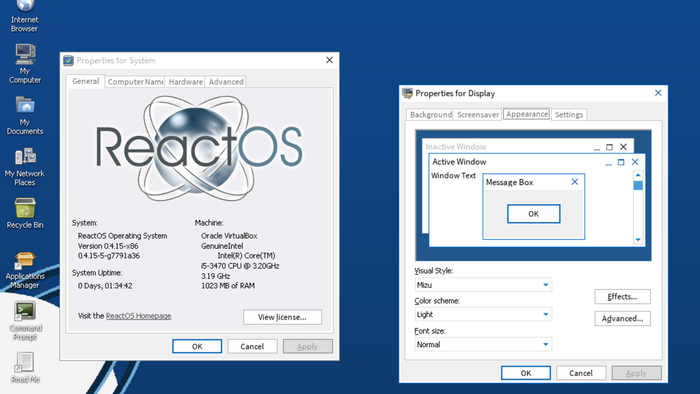Click the Inactive Window title in preview

click(x=456, y=147)
